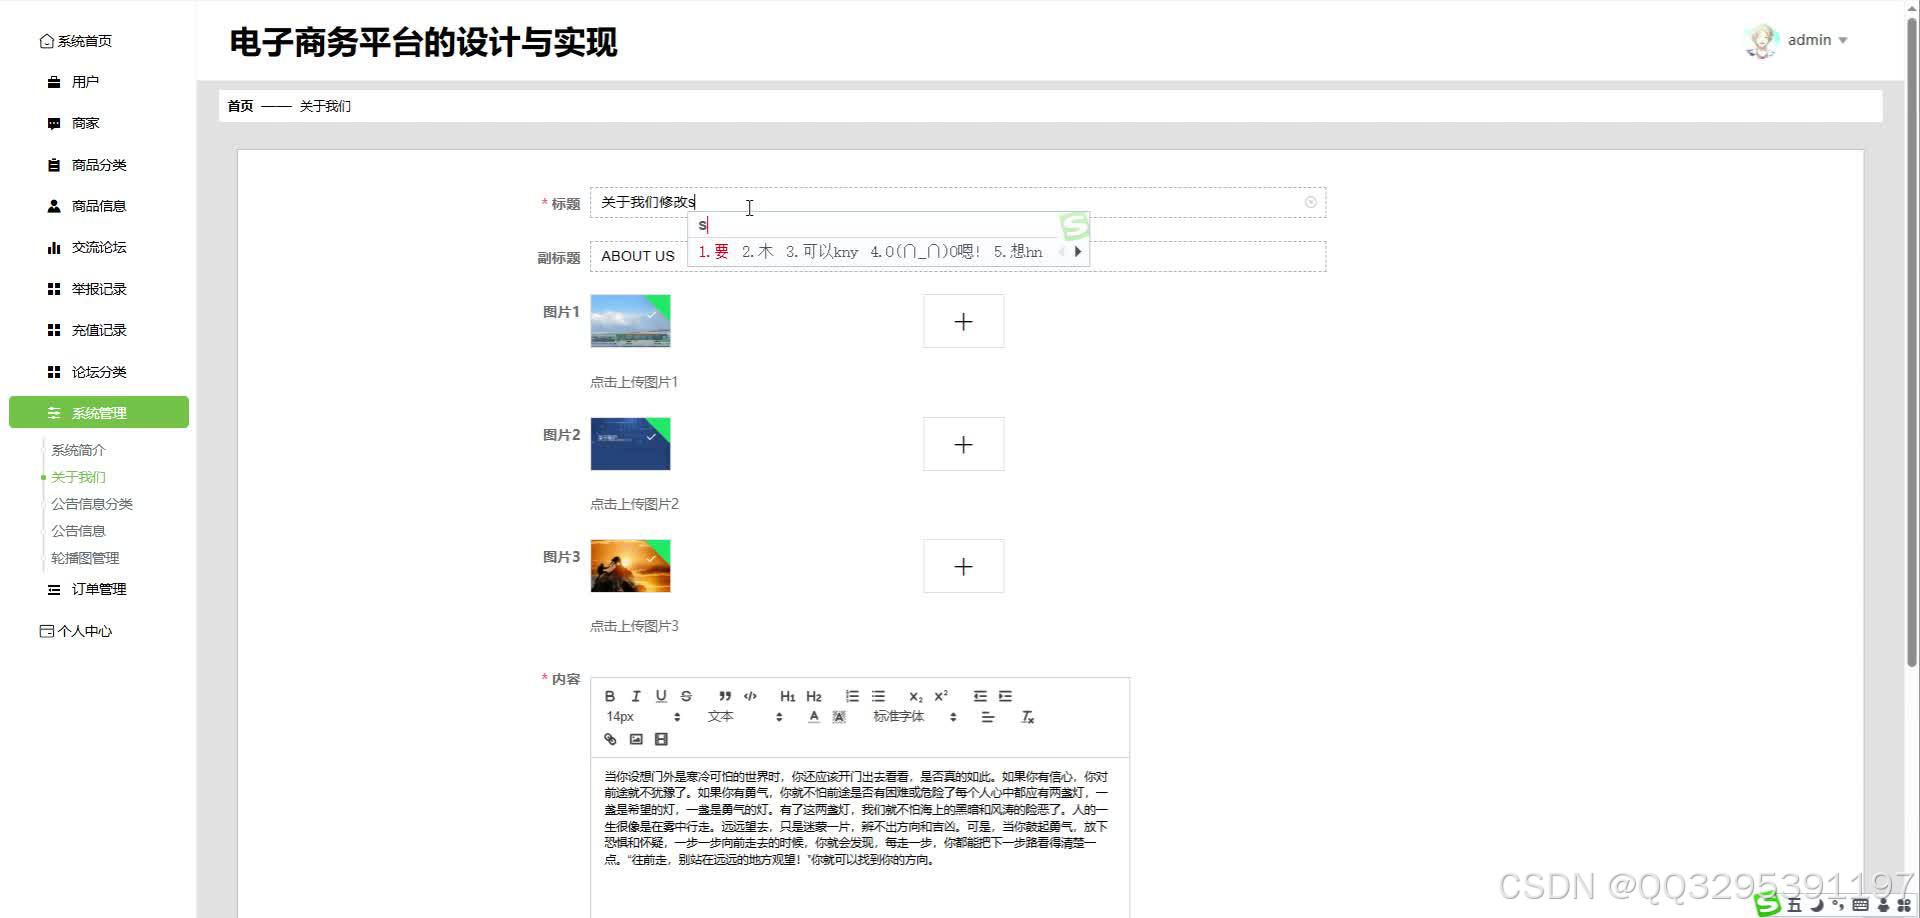Apply italic formatting in the content editor
The height and width of the screenshot is (918, 1920).
point(636,696)
